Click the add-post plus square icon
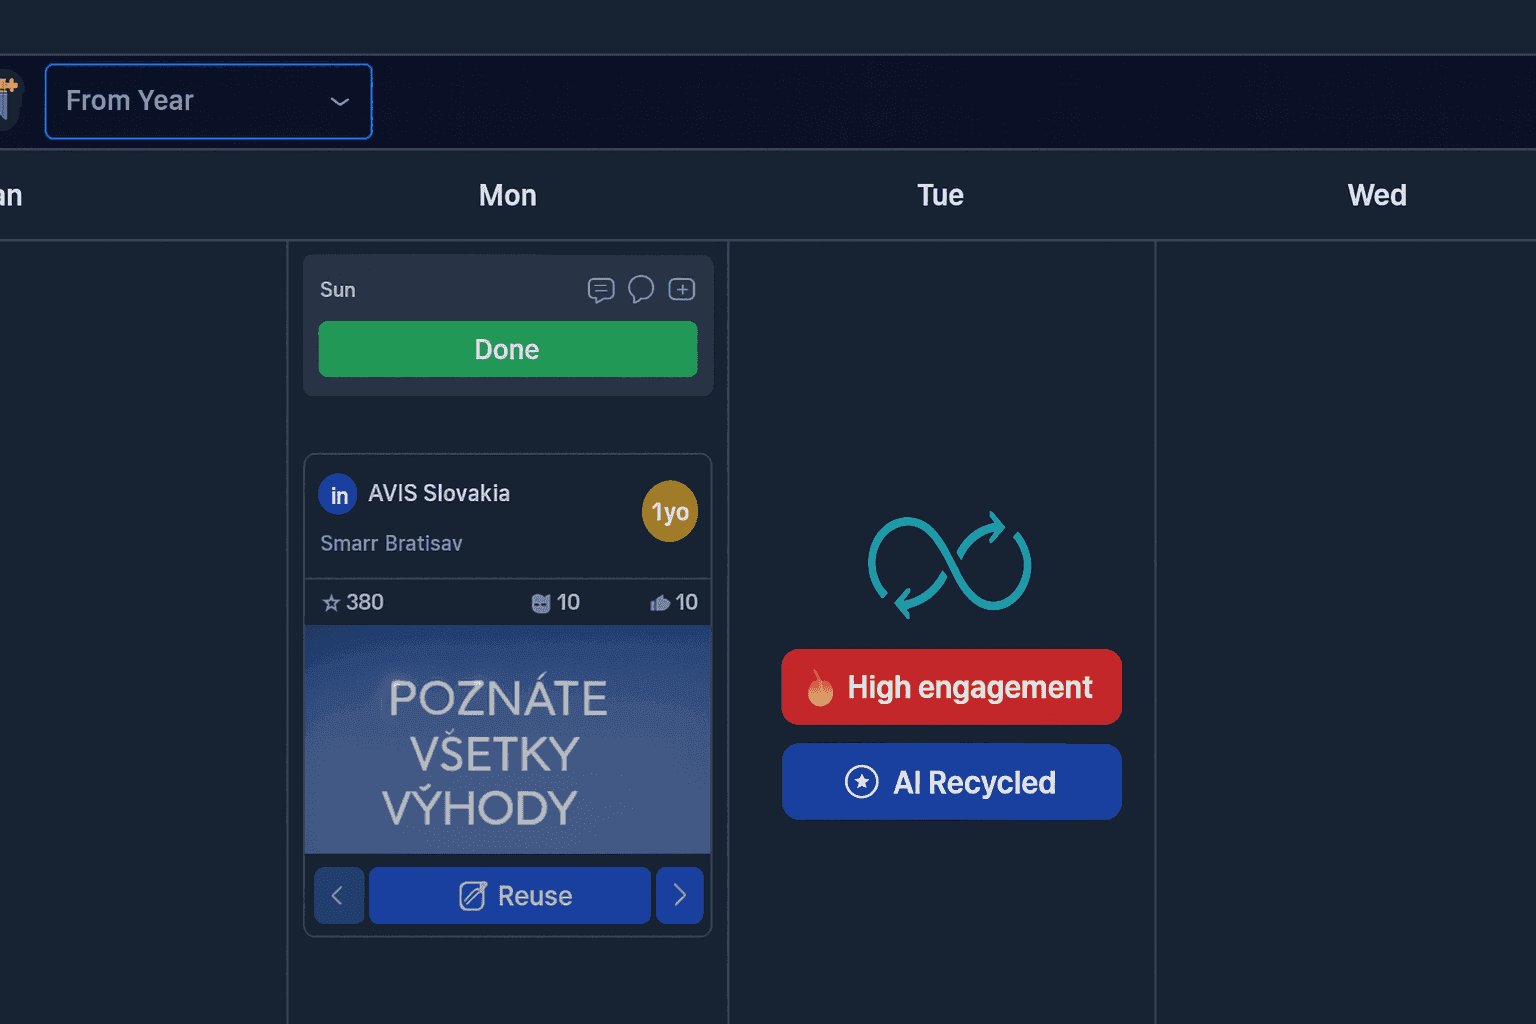The image size is (1536, 1024). (x=682, y=289)
